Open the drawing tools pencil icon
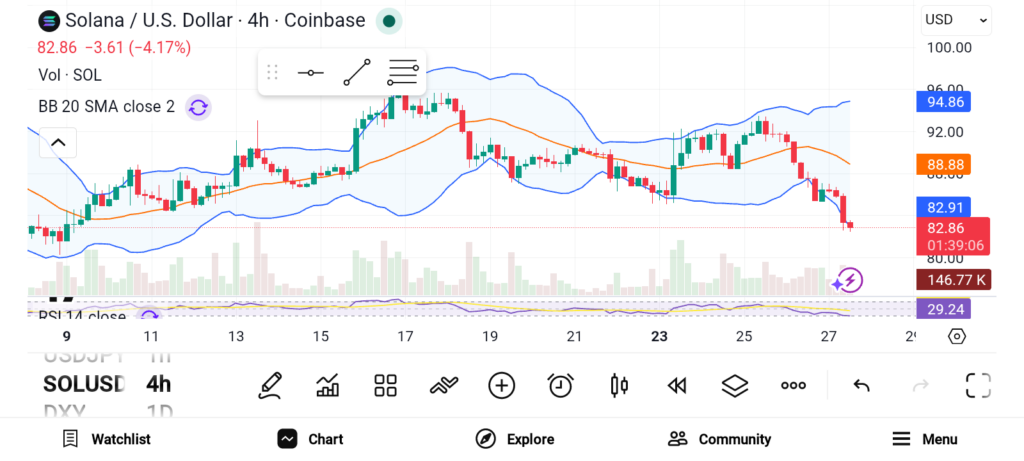 point(269,385)
